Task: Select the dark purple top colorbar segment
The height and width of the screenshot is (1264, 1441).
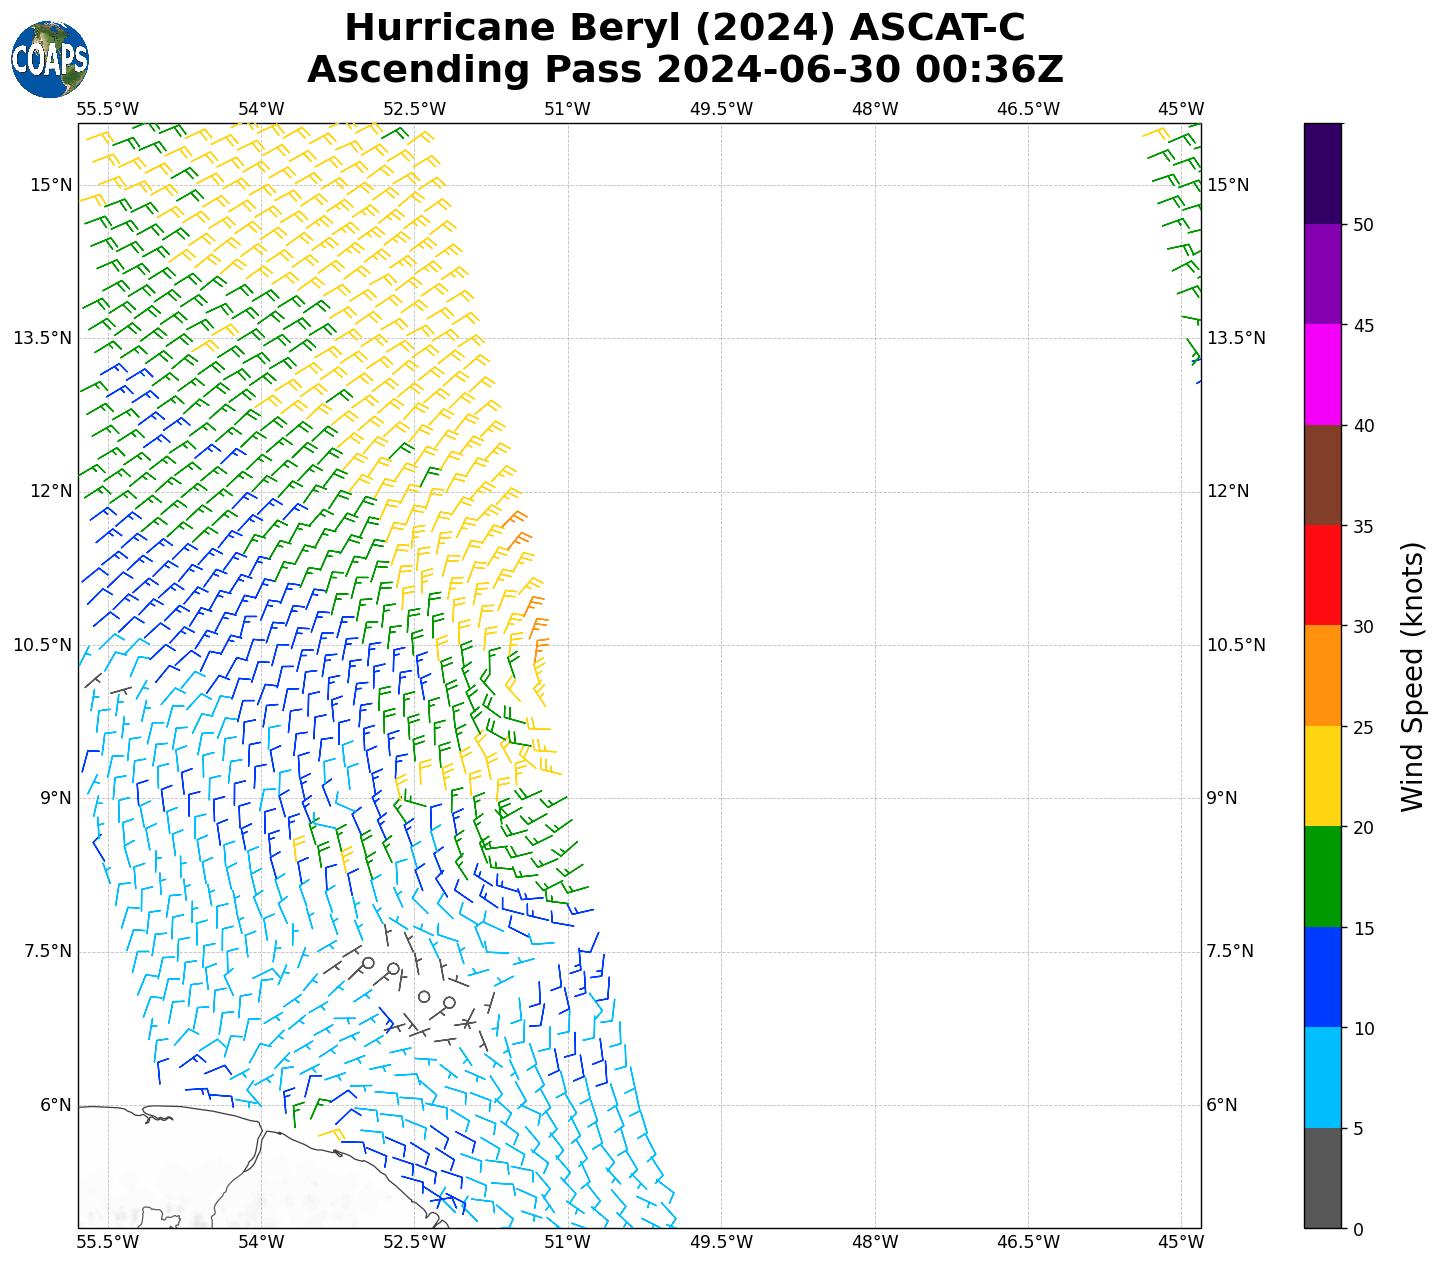Action: [x=1322, y=173]
